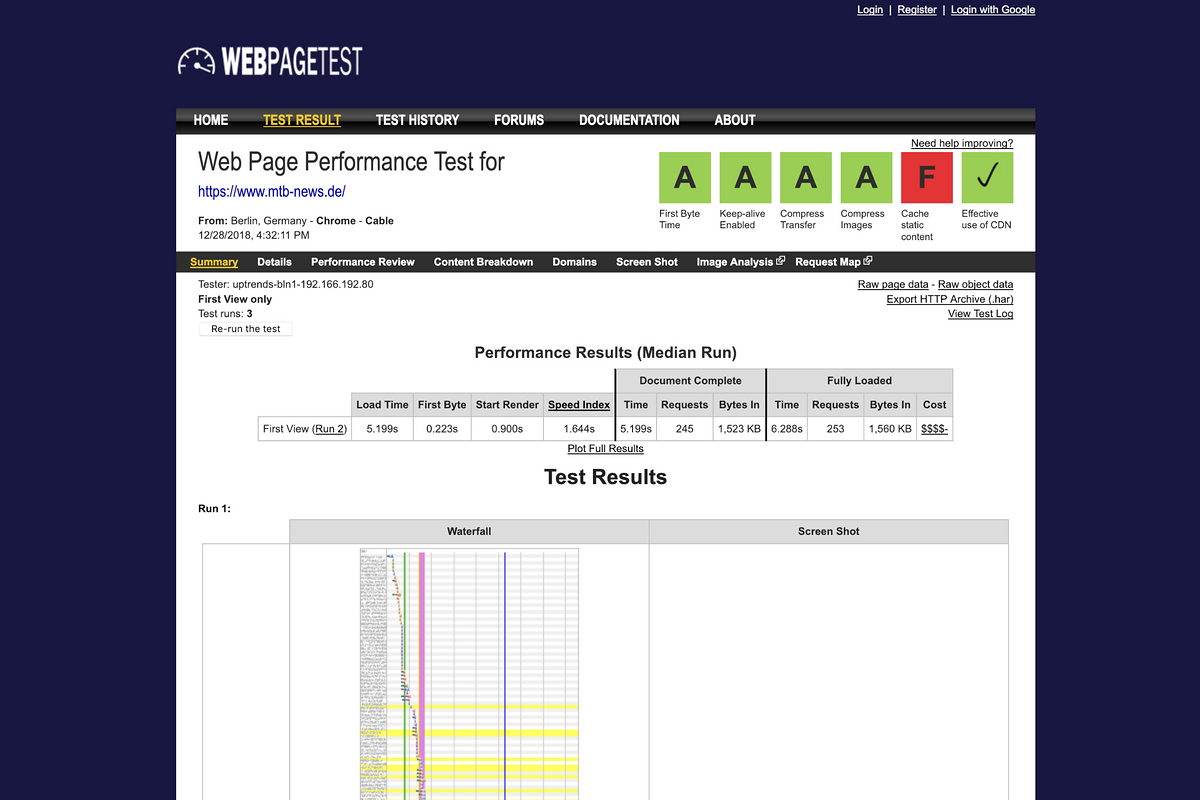1200x800 pixels.
Task: Switch to the Content Breakdown tab
Action: pyautogui.click(x=483, y=262)
